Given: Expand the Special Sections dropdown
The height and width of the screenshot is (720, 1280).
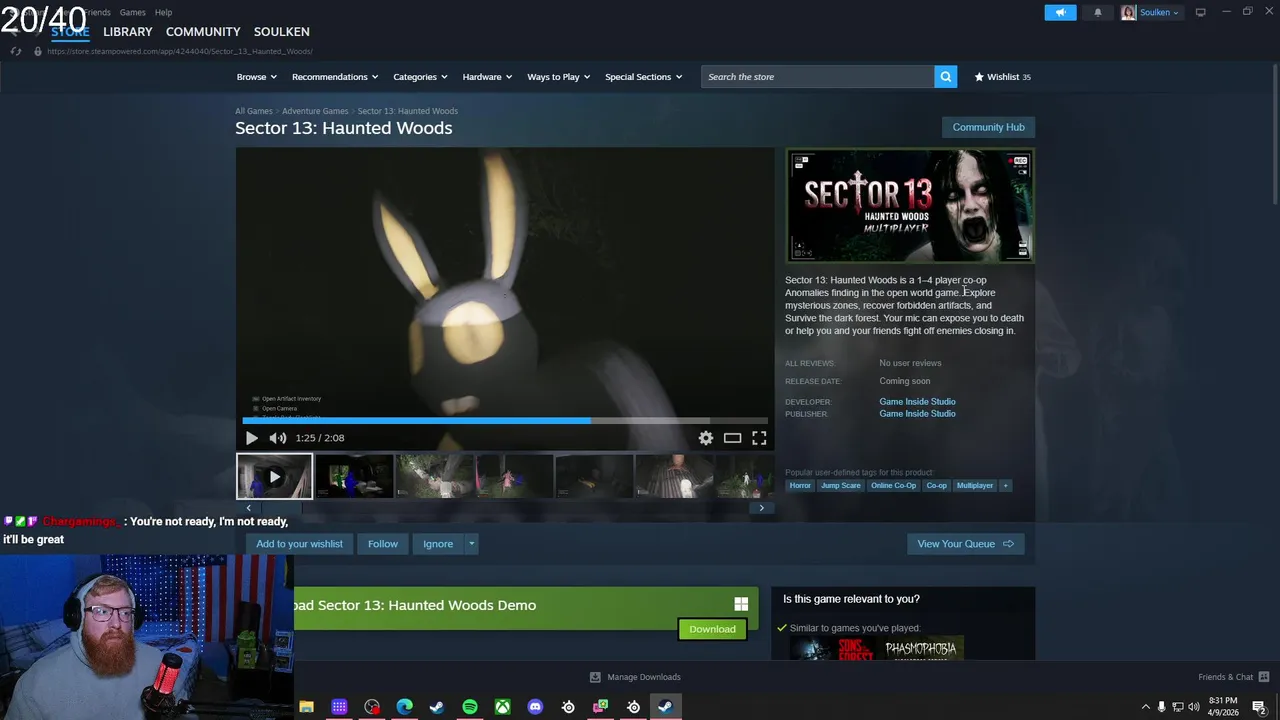Looking at the screenshot, I should [644, 77].
